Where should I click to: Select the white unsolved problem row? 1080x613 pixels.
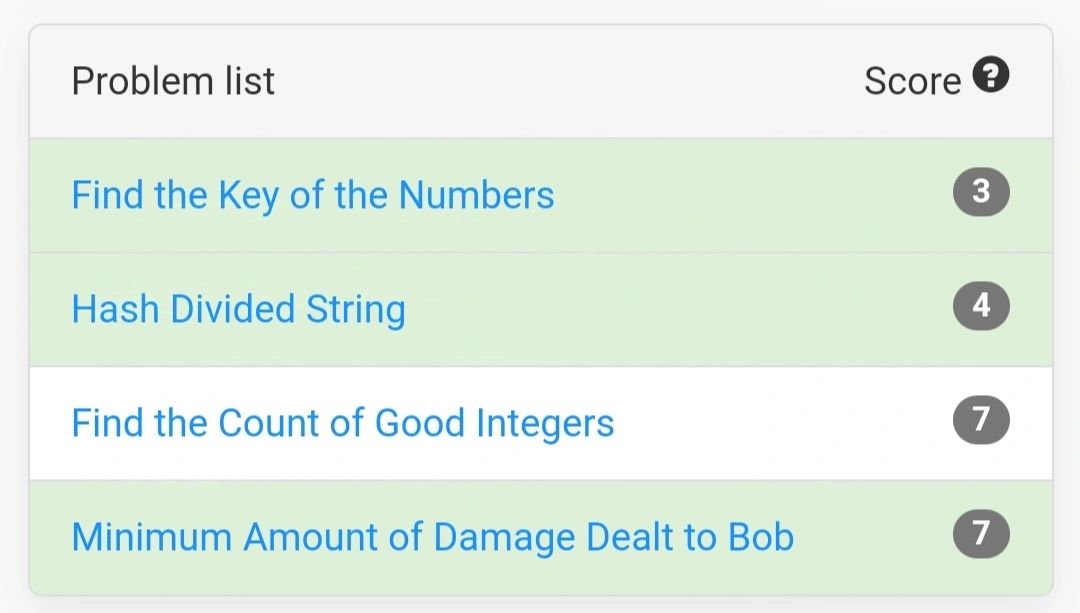[541, 424]
